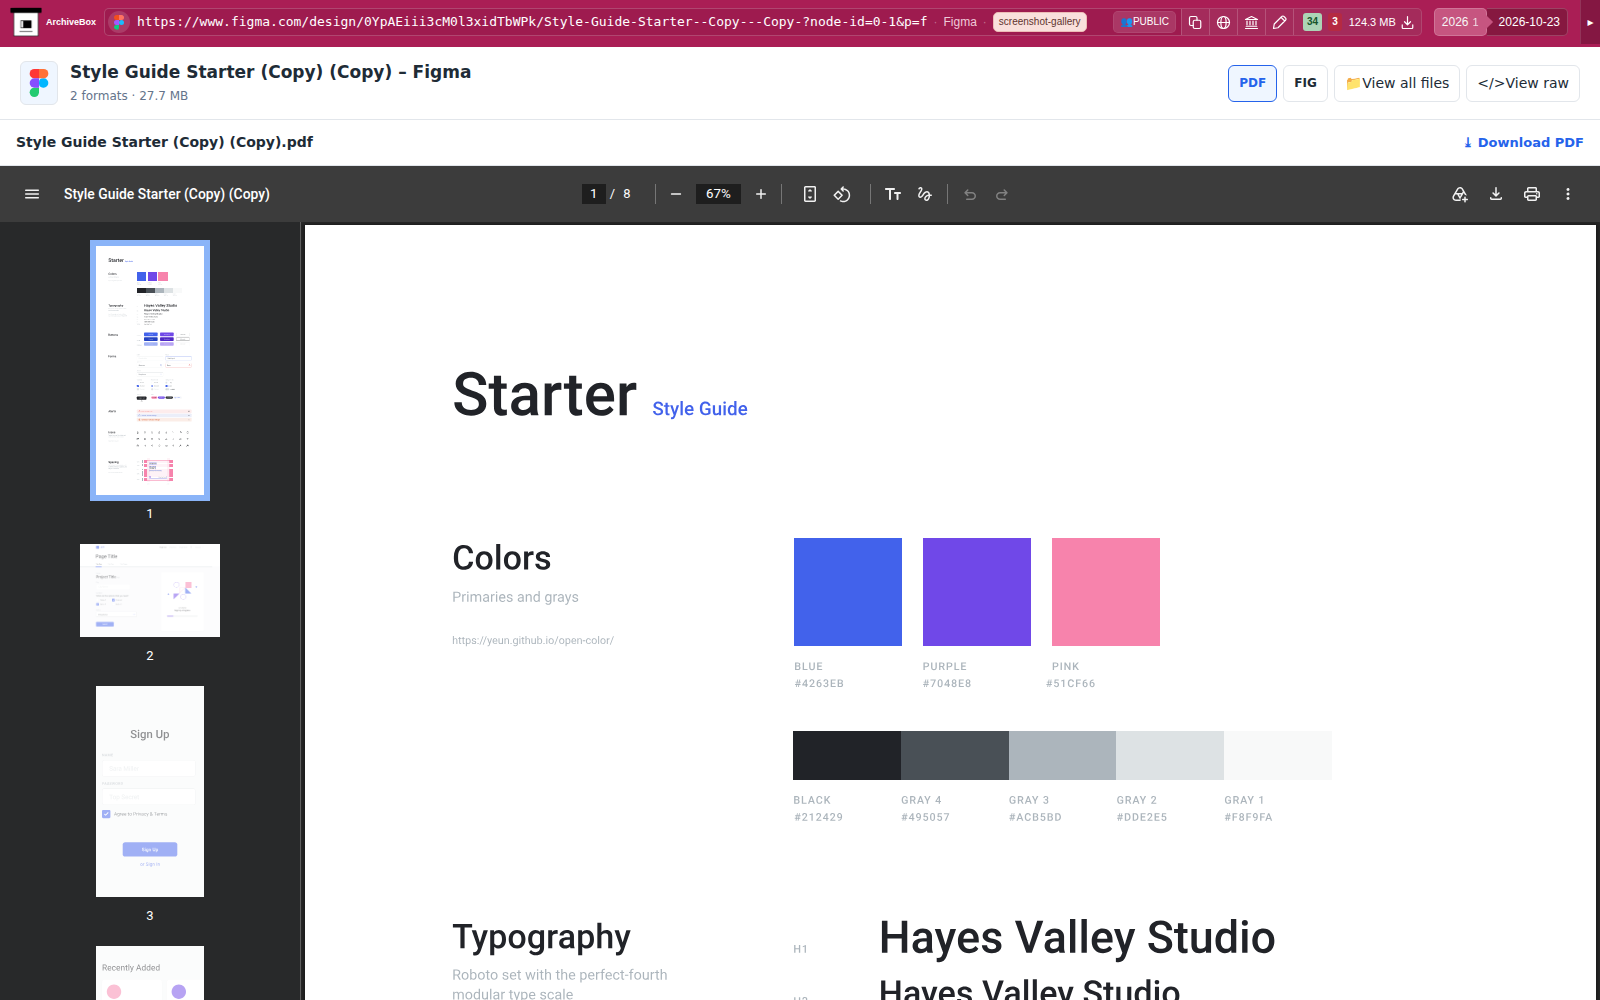
Task: Click the fit to page icon
Action: (x=810, y=194)
